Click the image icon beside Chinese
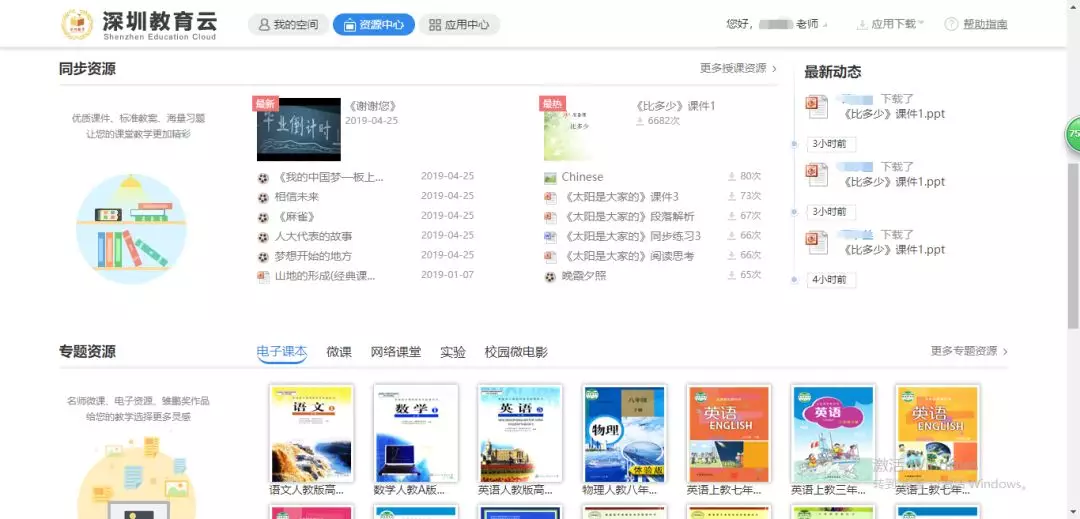 [x=550, y=177]
